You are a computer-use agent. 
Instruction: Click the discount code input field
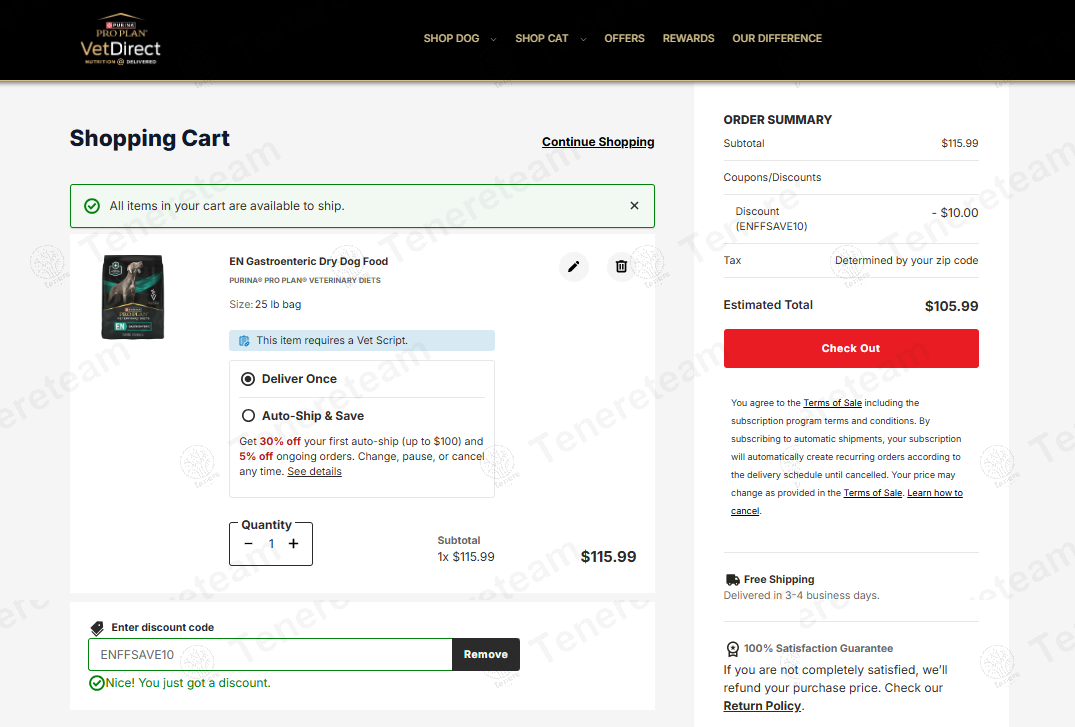(270, 655)
